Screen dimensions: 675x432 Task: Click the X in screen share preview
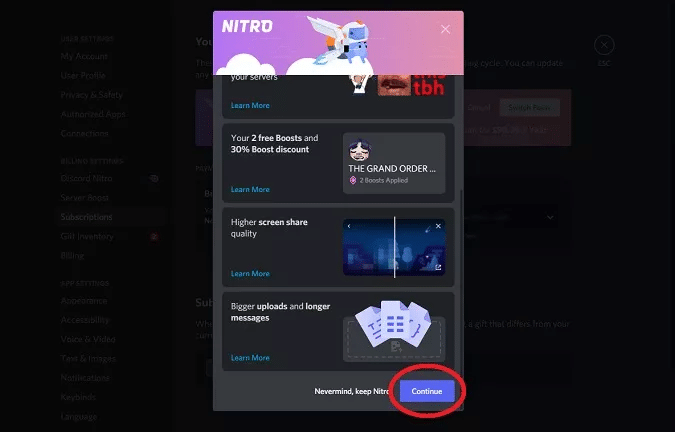(438, 226)
